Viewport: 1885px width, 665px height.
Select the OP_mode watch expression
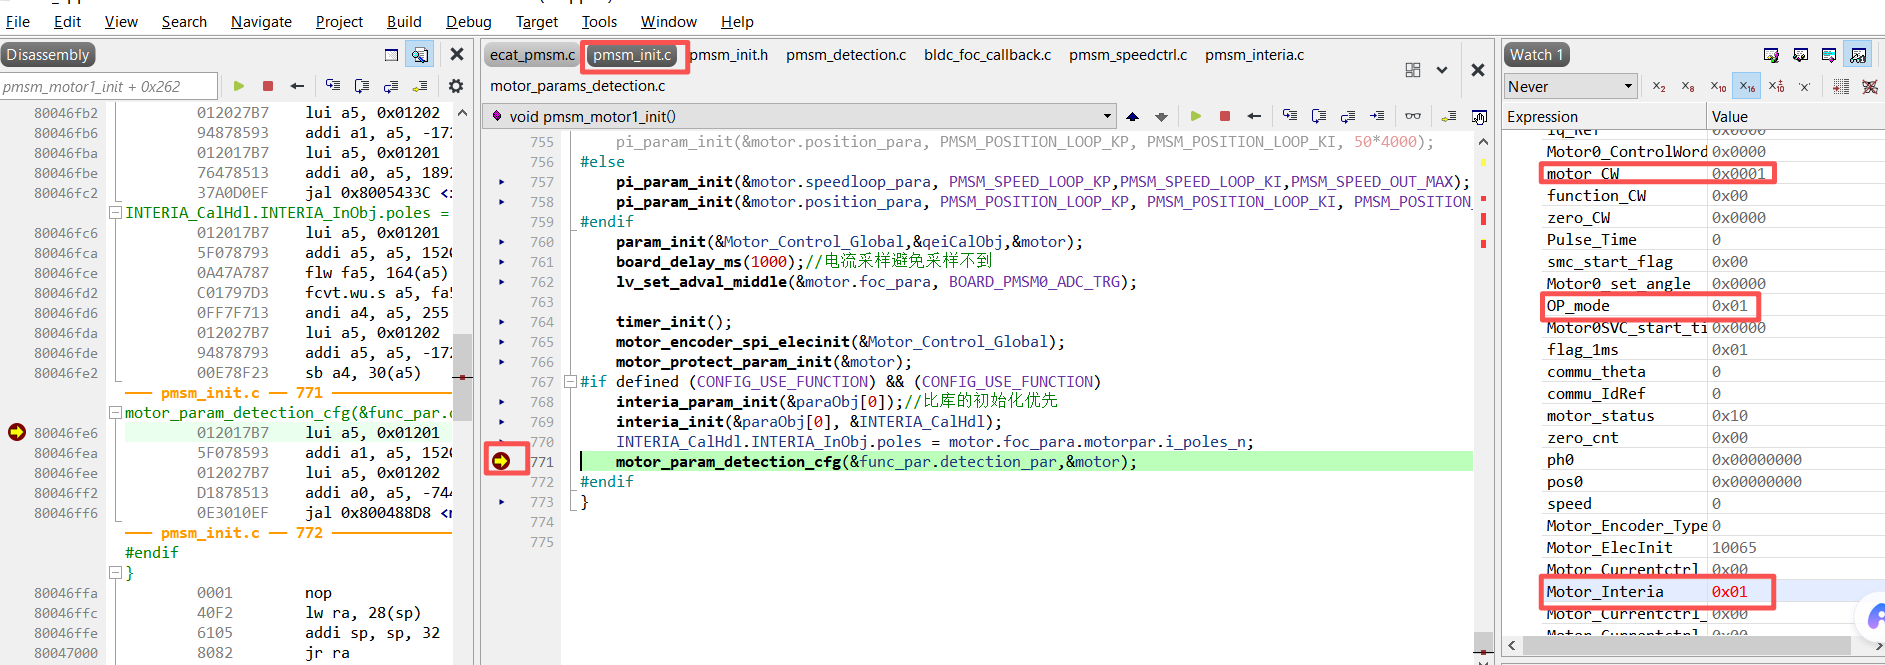[1578, 306]
